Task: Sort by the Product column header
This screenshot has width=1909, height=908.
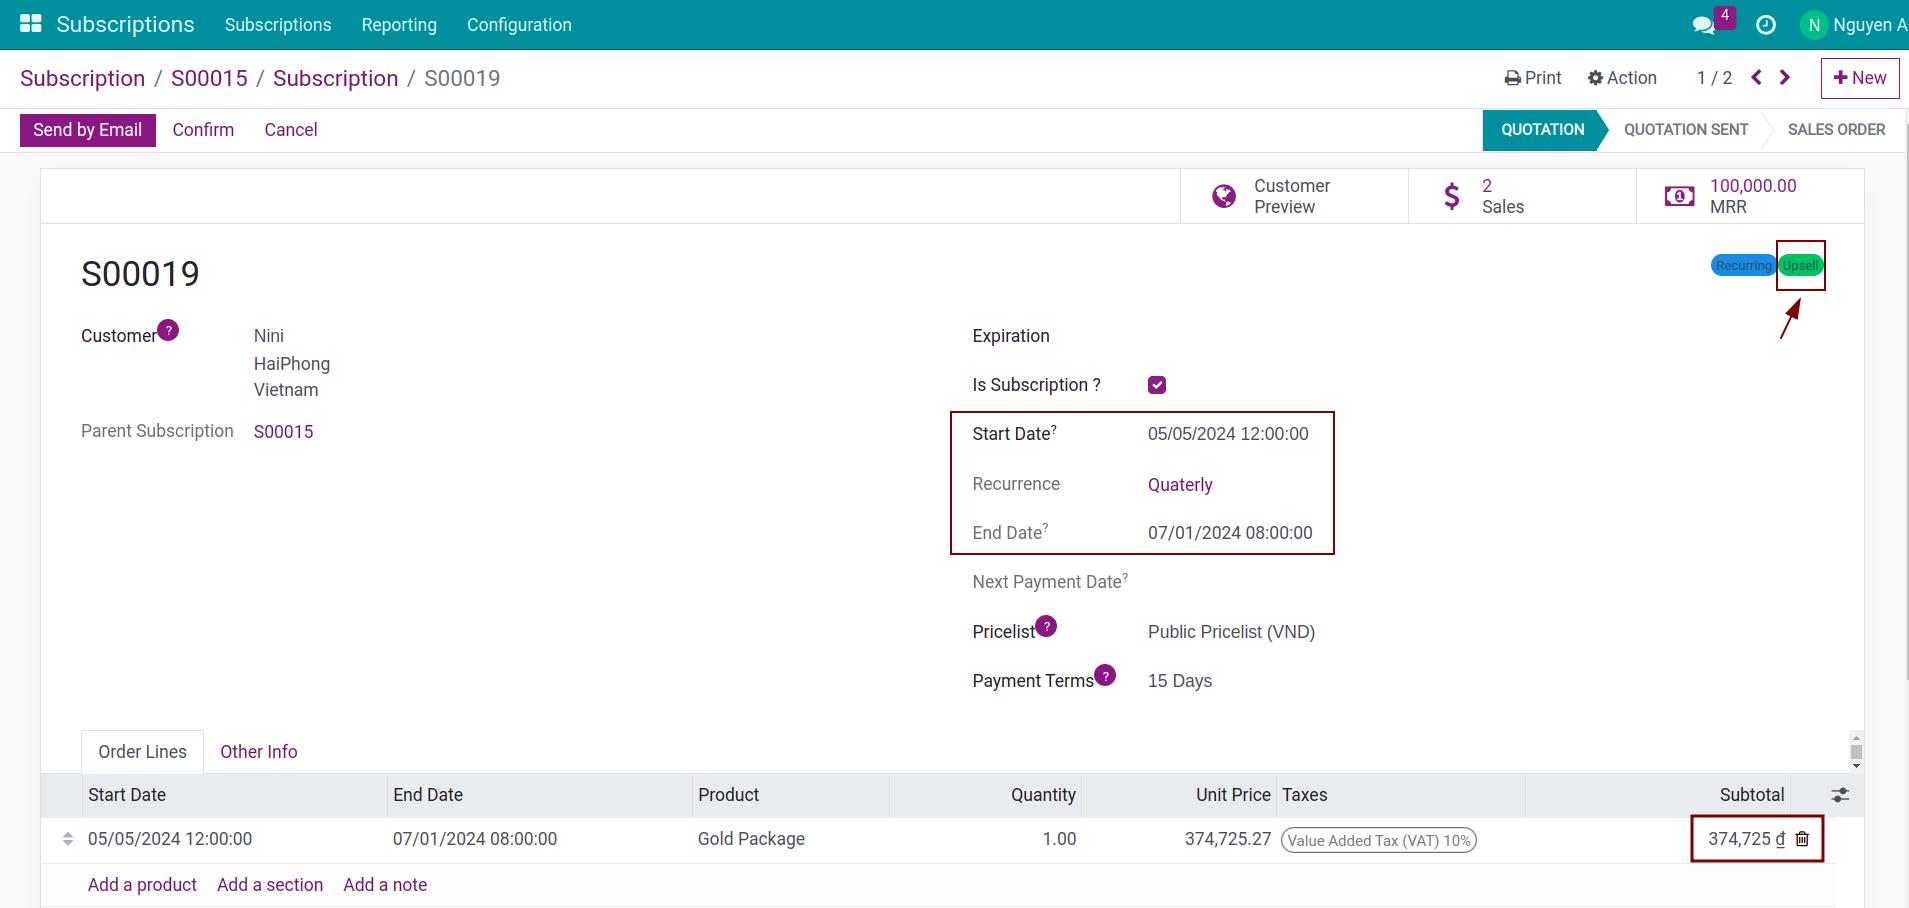Action: point(728,795)
